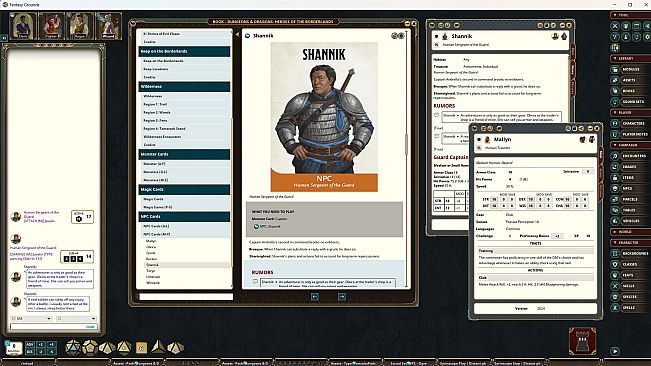
Task: Pick the d12 die in dice tray
Action: pos(89,347)
